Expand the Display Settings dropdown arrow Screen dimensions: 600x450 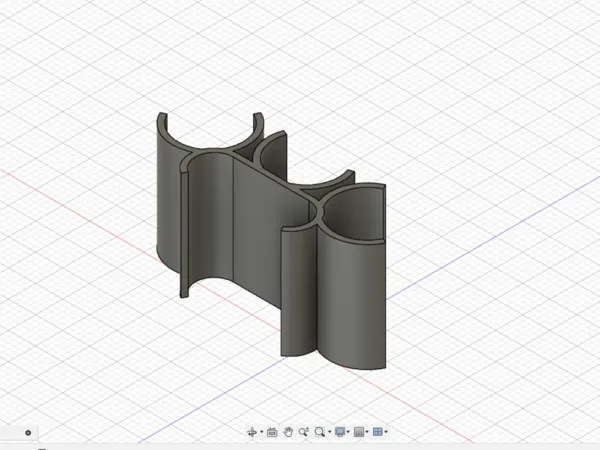click(x=348, y=432)
